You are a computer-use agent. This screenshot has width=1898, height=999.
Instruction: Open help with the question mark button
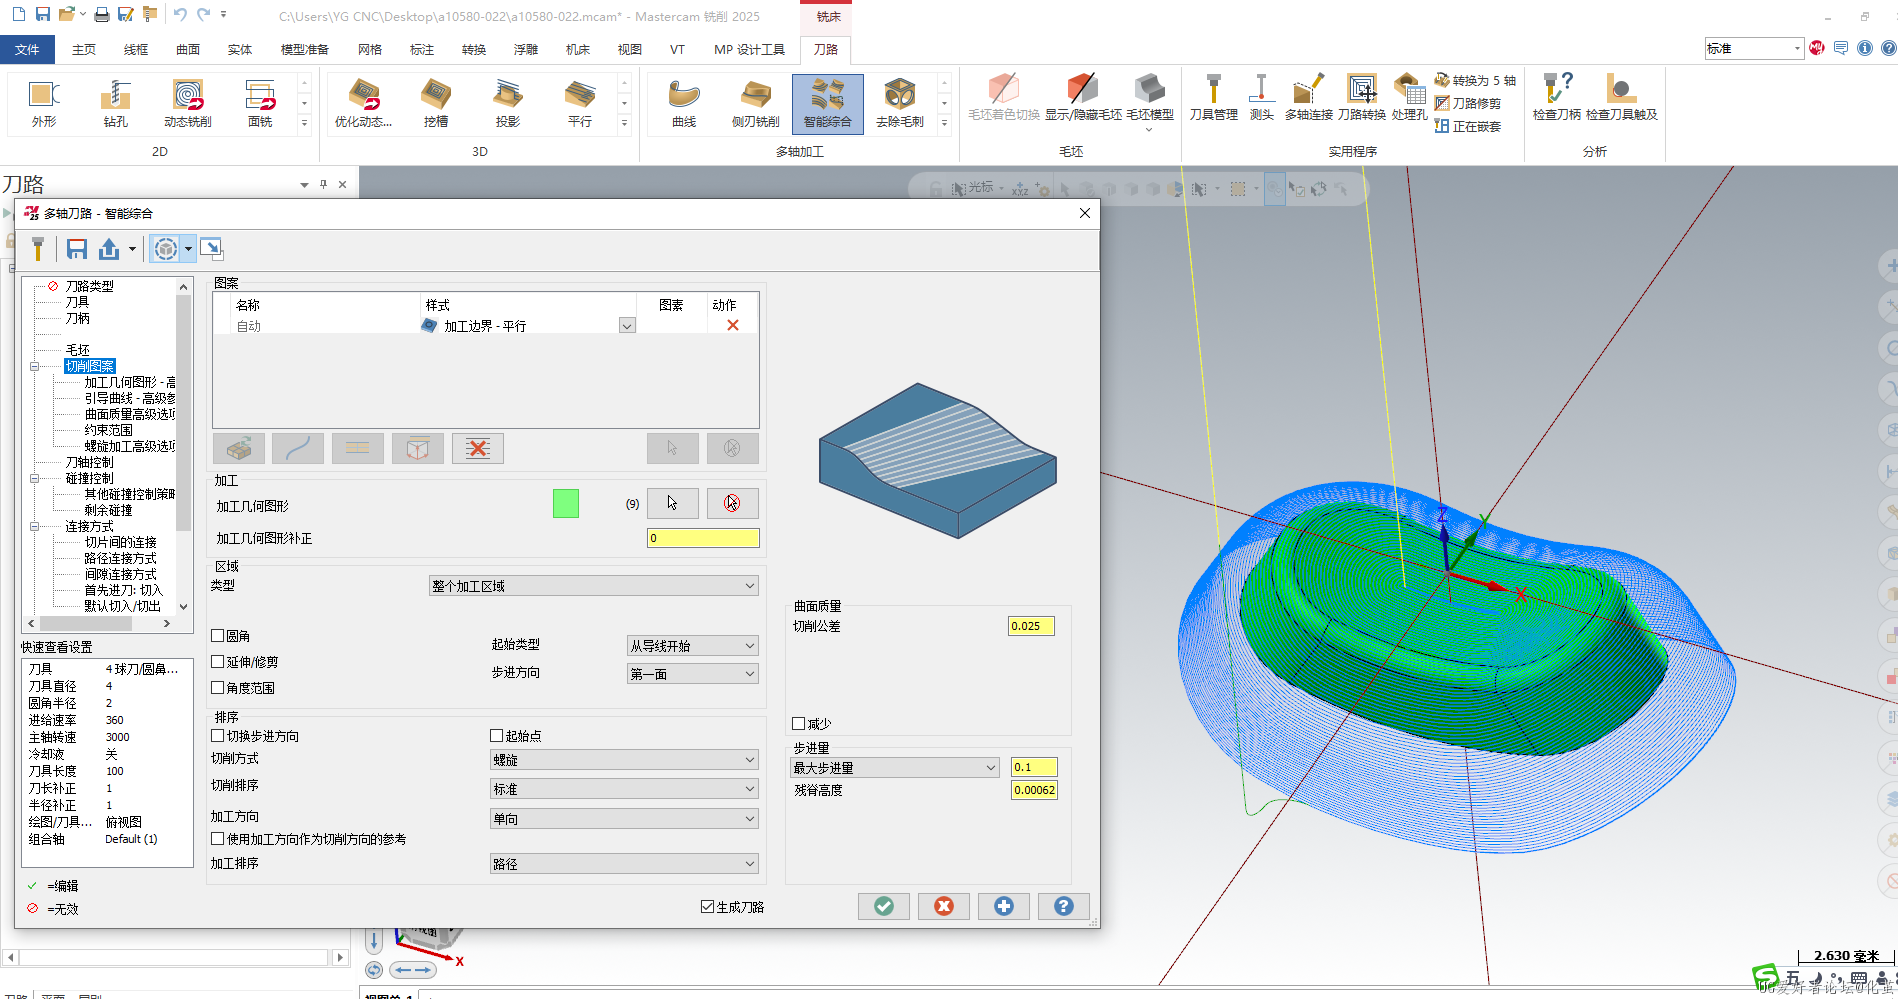1064,906
